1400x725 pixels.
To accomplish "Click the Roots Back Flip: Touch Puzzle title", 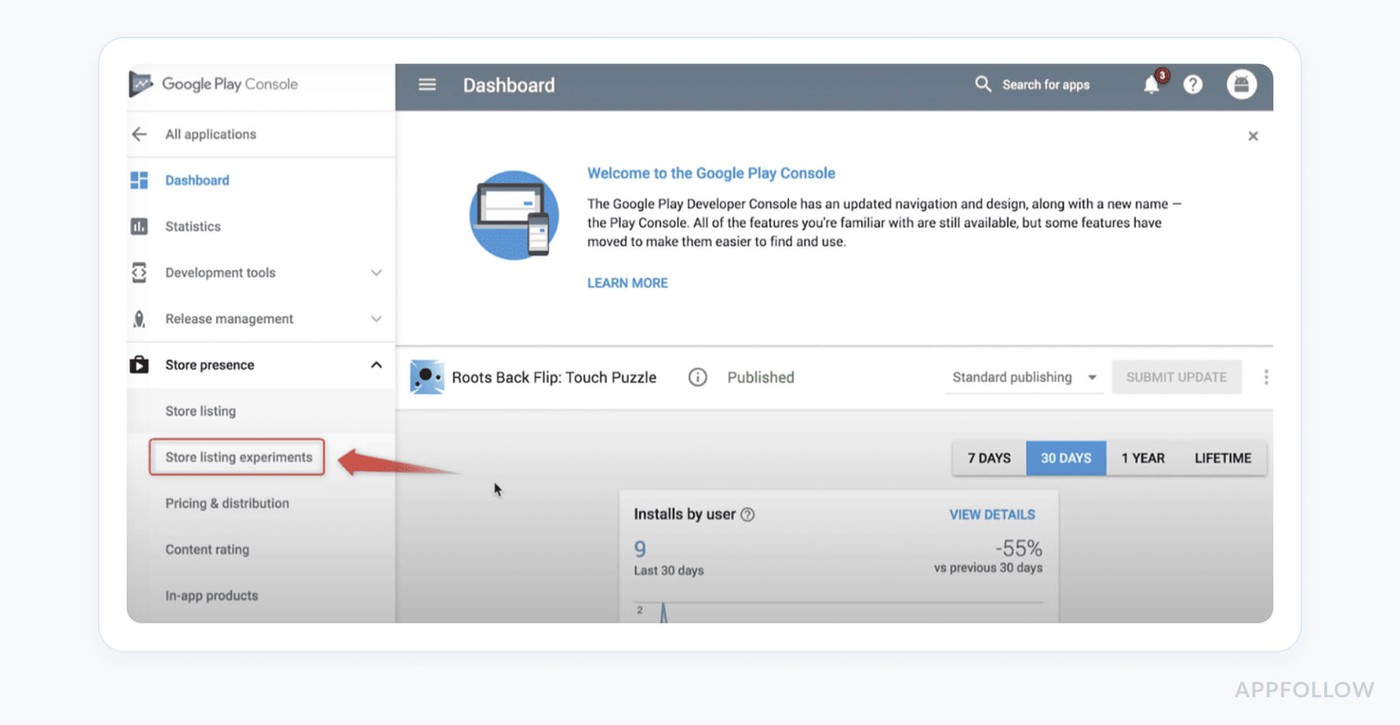I will point(554,377).
